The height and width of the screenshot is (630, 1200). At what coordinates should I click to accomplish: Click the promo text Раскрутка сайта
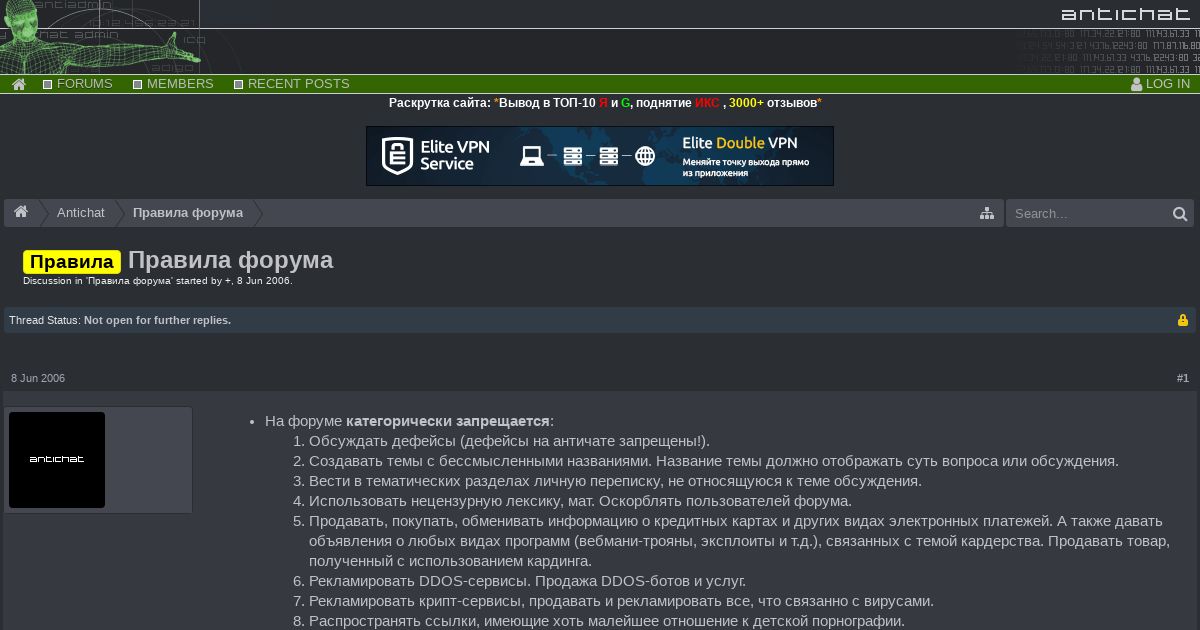pos(440,103)
